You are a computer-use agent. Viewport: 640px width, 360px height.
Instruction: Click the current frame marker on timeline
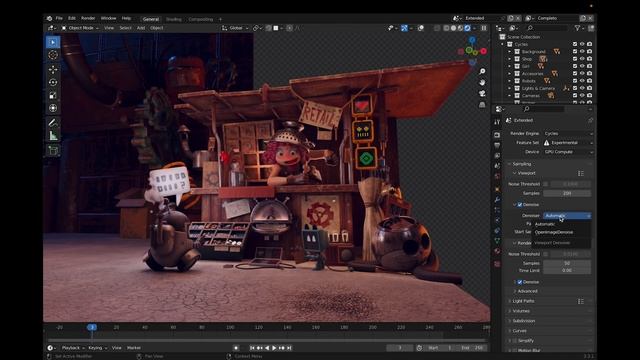tap(92, 327)
